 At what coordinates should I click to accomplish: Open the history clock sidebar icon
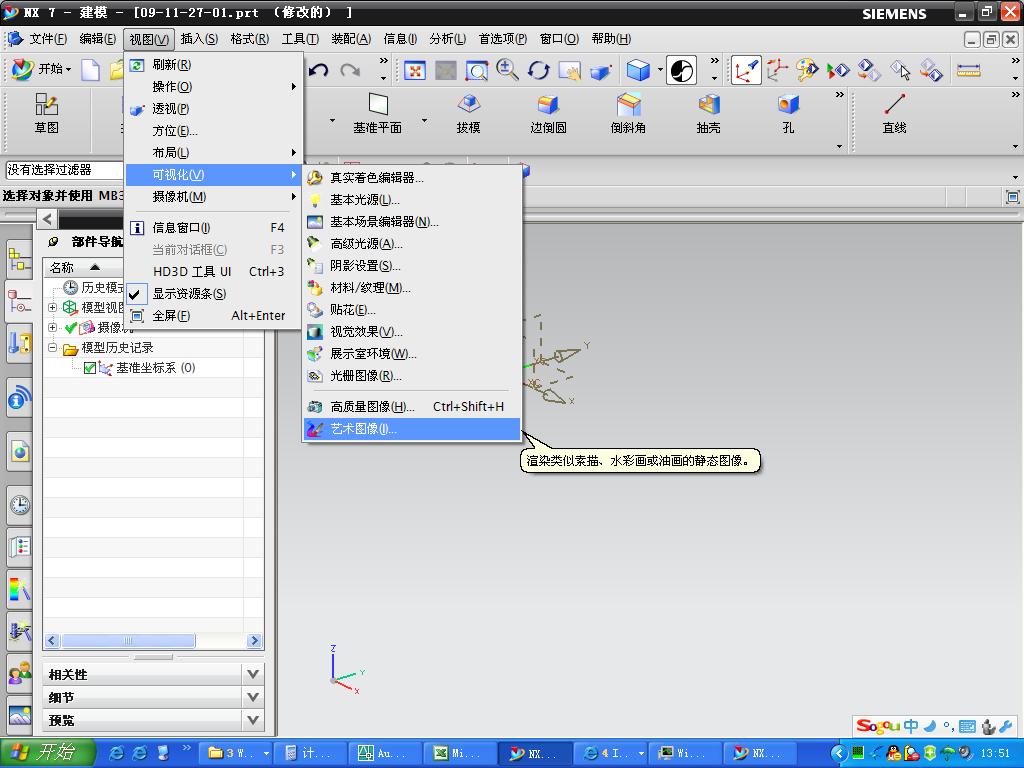coord(20,505)
